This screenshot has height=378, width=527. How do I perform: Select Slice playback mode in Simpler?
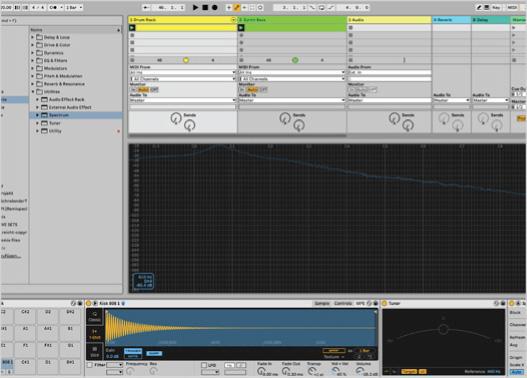coord(94,352)
